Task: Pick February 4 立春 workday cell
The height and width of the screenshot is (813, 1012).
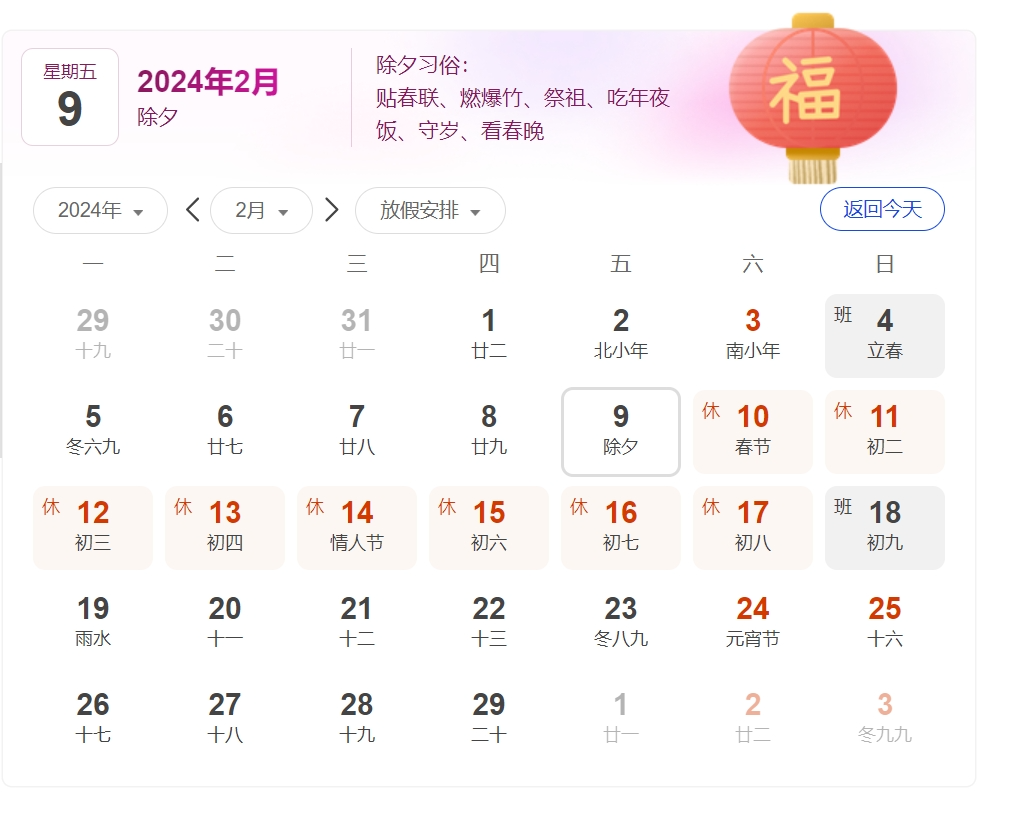Action: tap(885, 336)
